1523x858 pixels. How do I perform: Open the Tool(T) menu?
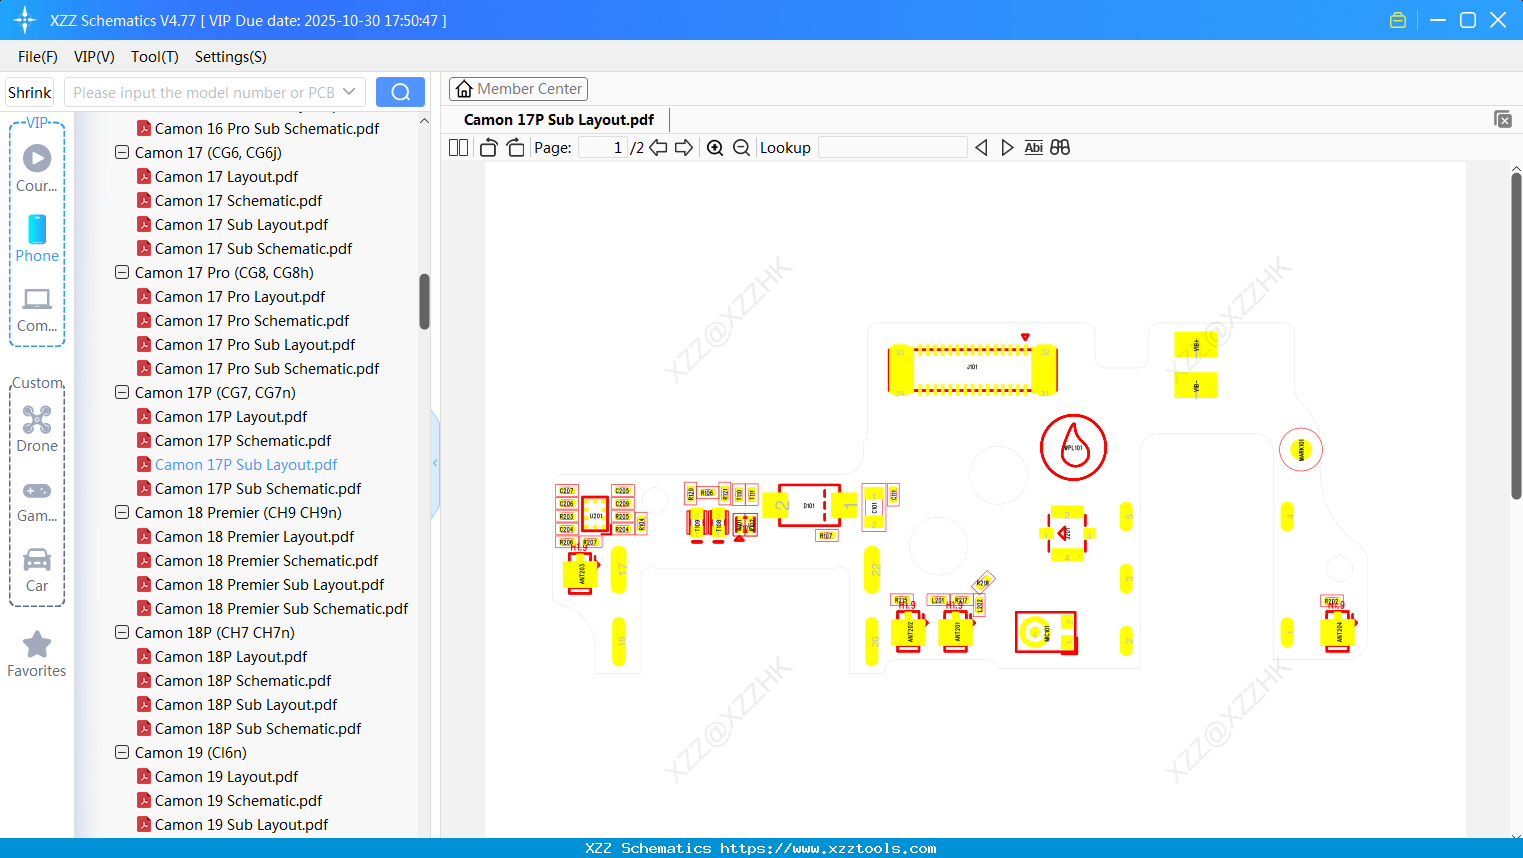[x=155, y=57]
